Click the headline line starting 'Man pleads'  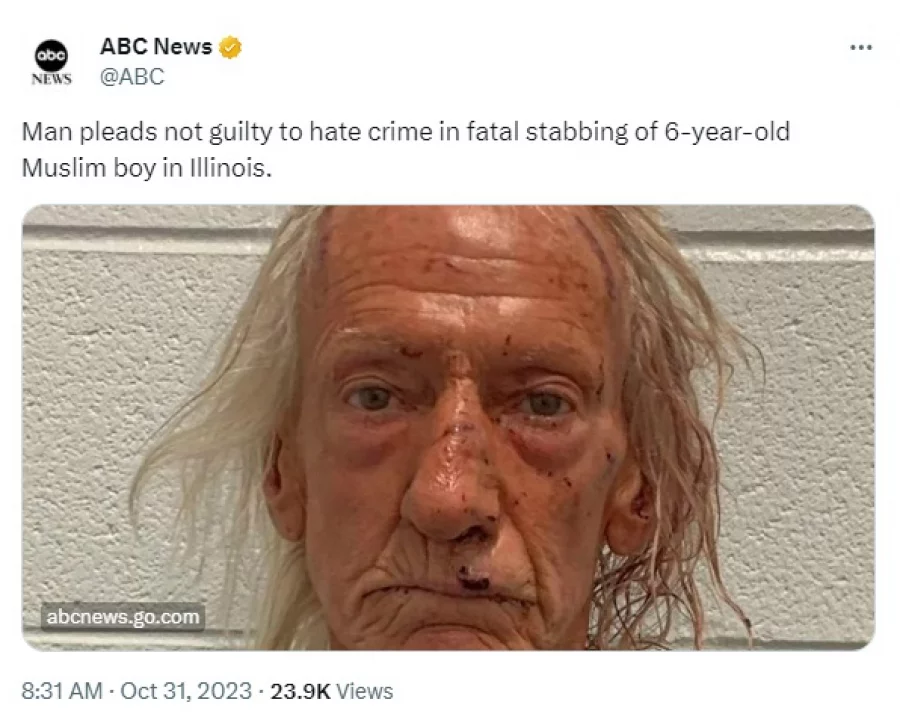point(406,132)
